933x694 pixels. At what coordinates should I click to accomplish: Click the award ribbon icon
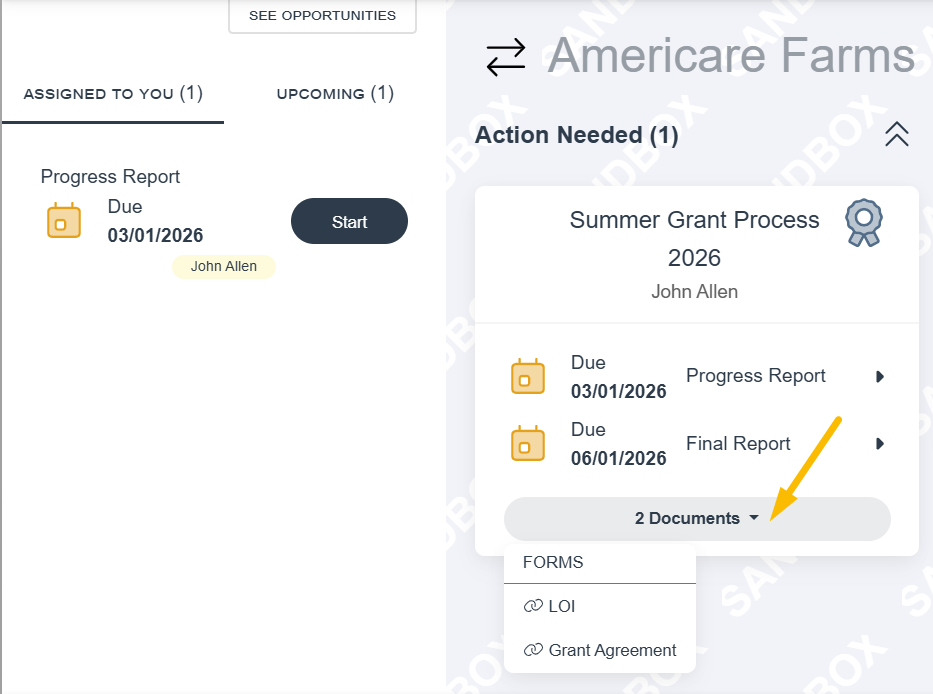pyautogui.click(x=864, y=223)
